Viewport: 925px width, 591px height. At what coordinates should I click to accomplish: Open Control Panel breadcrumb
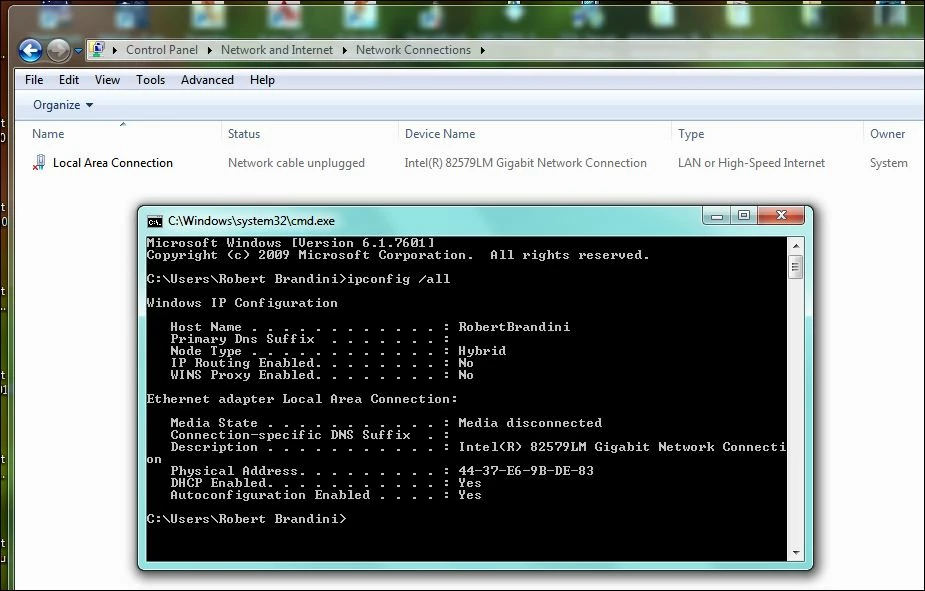coord(162,50)
